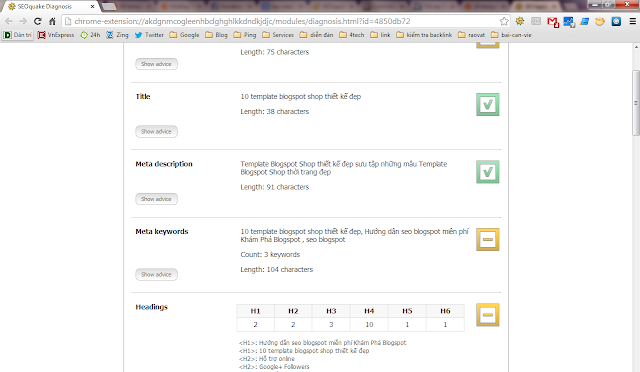Click the yellow warning icon for Meta keywords
This screenshot has width=640, height=372.
(x=488, y=239)
